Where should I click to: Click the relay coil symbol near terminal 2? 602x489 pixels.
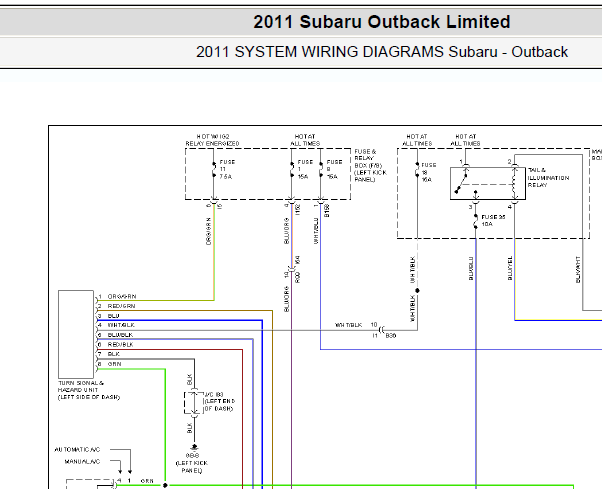tap(514, 183)
